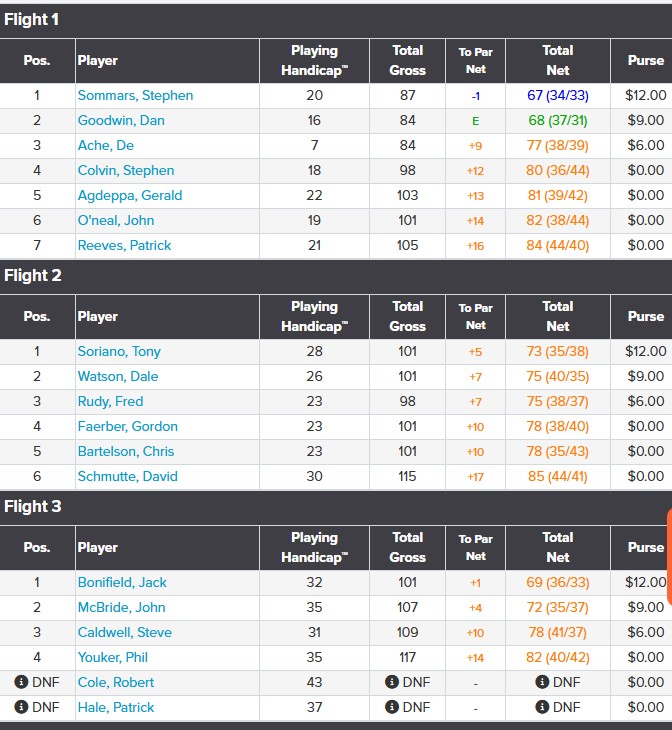672x730 pixels.
Task: Open Schmutte, David player link
Action: [127, 476]
